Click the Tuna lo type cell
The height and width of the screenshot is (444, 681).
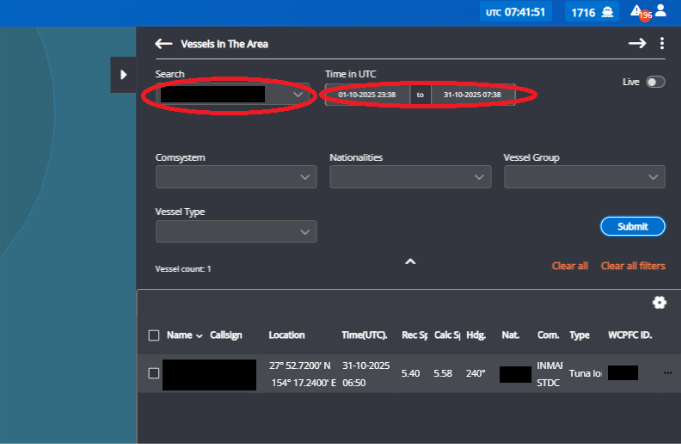point(585,374)
